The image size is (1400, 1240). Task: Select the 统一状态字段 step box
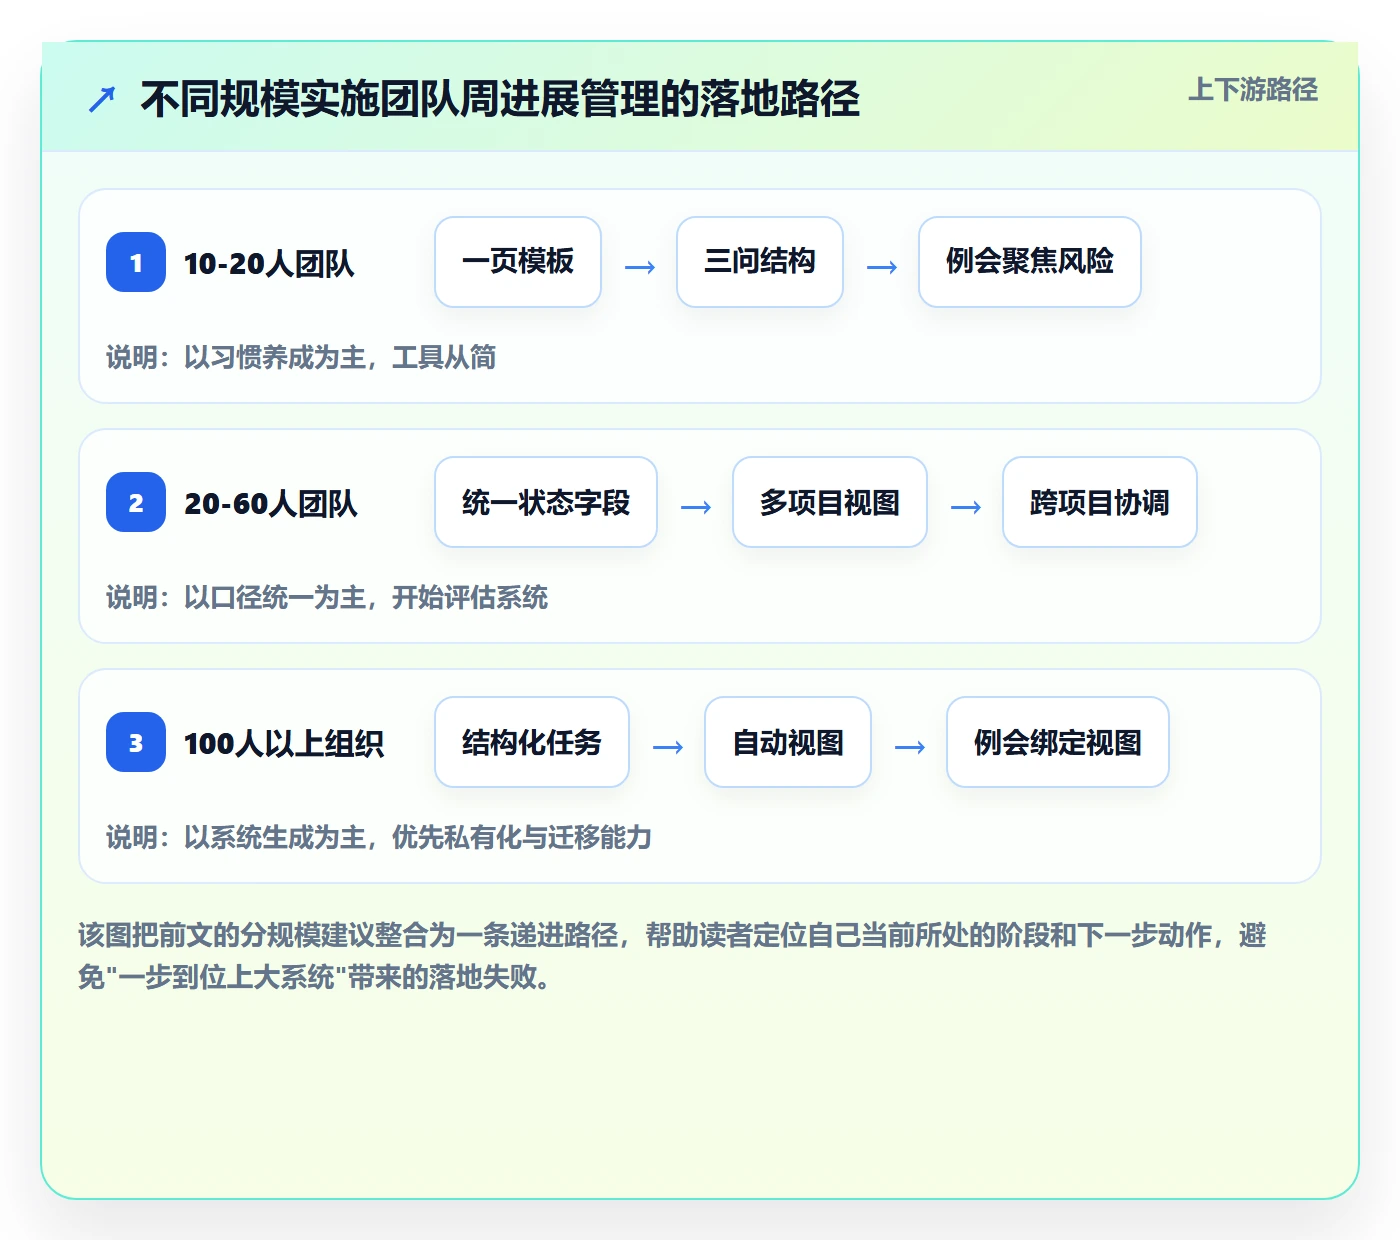pyautogui.click(x=546, y=502)
